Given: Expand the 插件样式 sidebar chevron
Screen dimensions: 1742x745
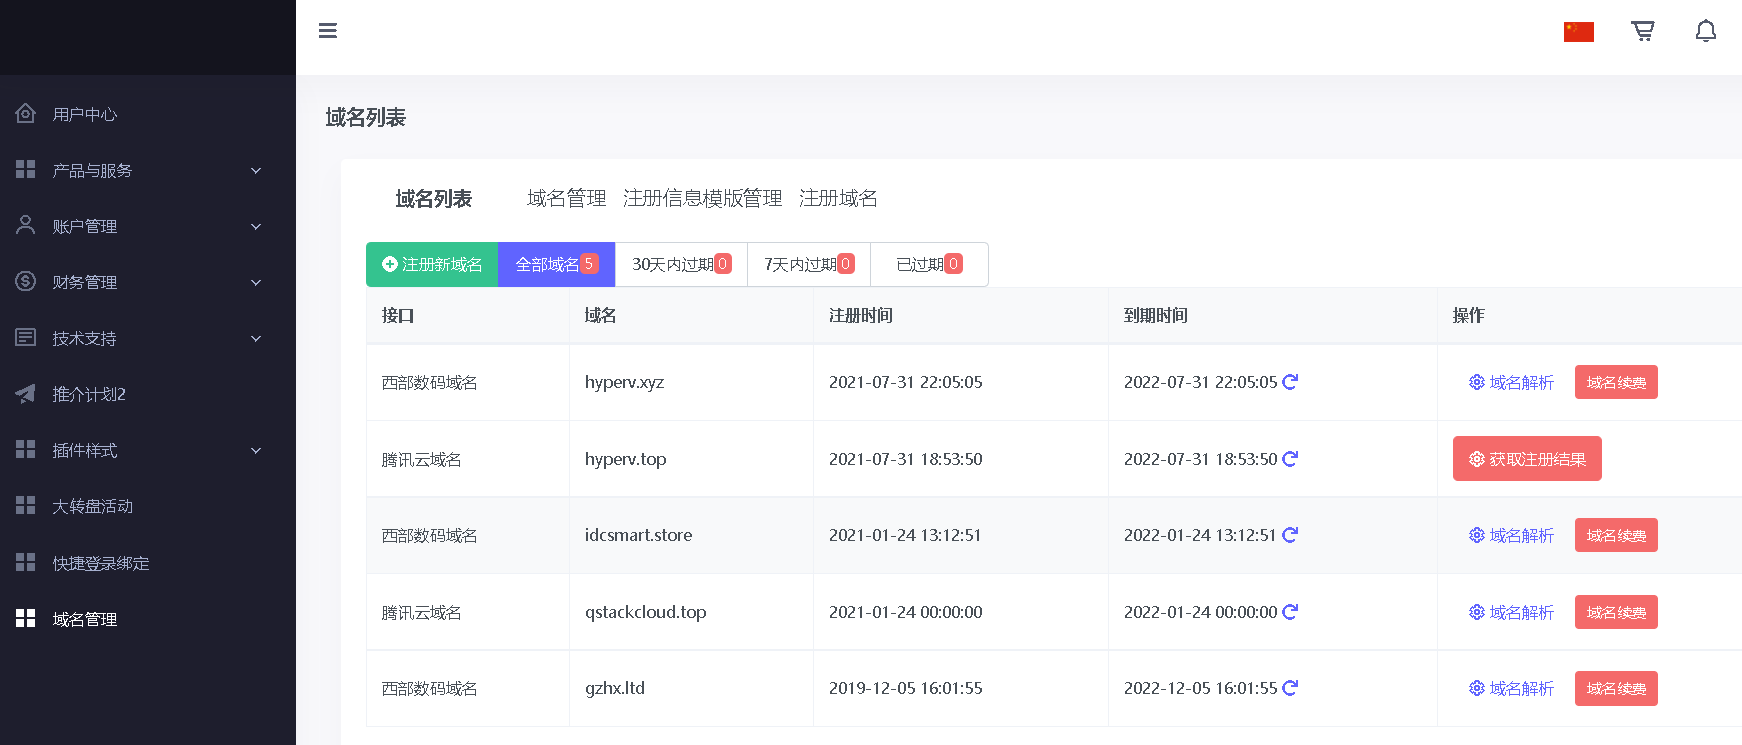Looking at the screenshot, I should (x=256, y=450).
